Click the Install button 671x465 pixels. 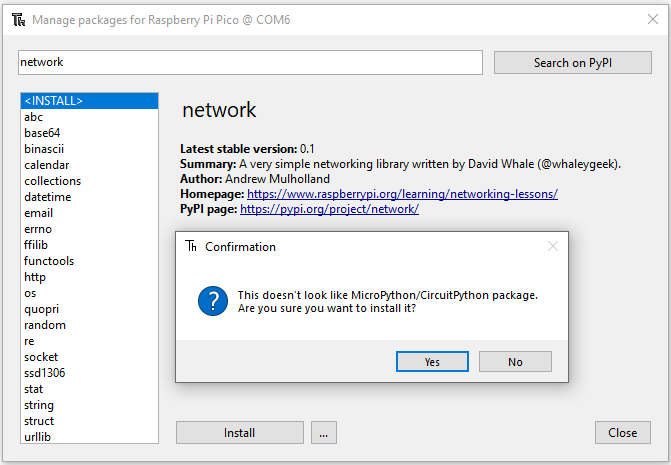tap(239, 433)
